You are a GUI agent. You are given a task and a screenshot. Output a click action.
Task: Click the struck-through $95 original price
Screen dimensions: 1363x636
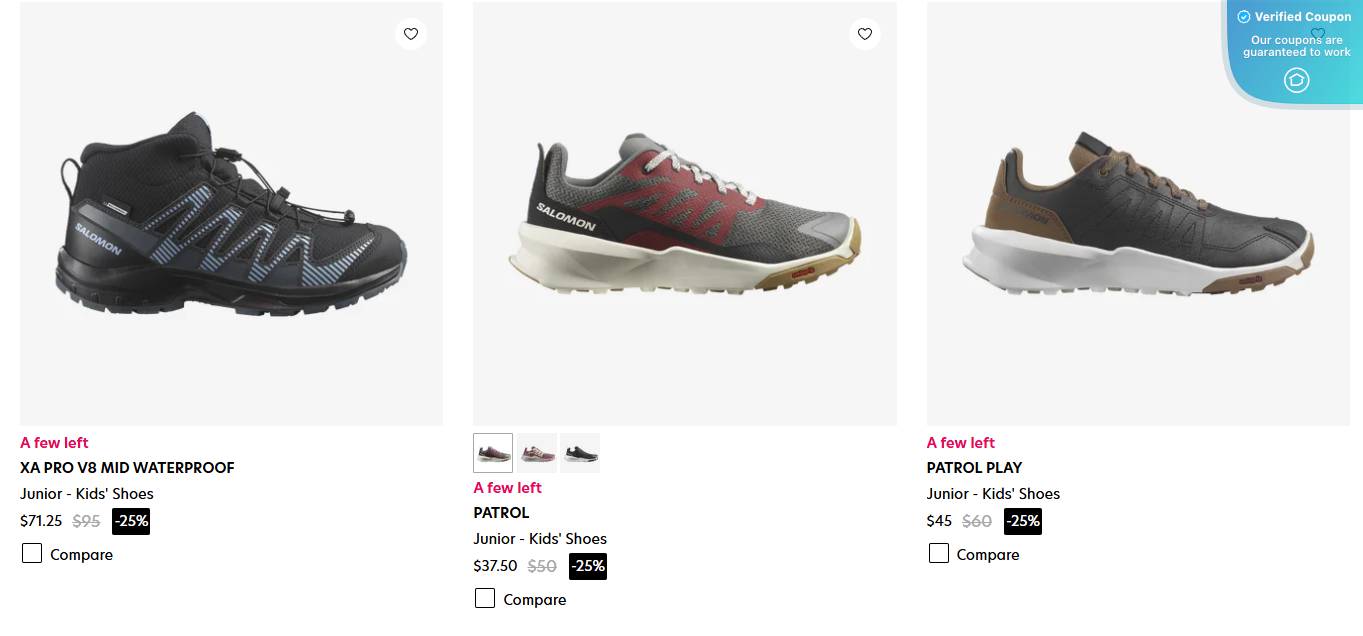tap(86, 521)
